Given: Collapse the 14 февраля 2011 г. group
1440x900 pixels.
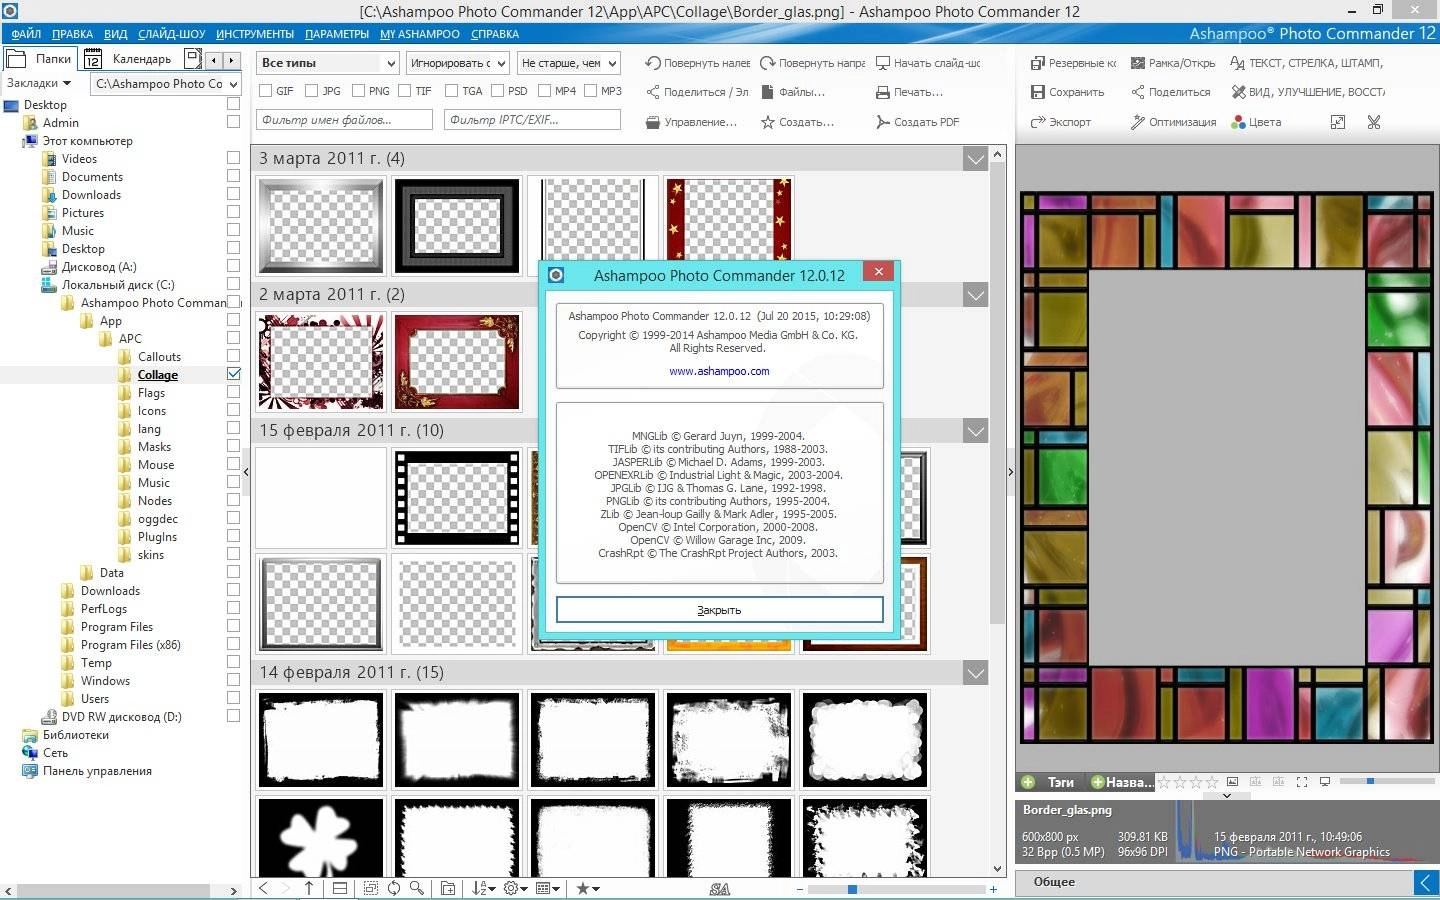Looking at the screenshot, I should tap(976, 673).
